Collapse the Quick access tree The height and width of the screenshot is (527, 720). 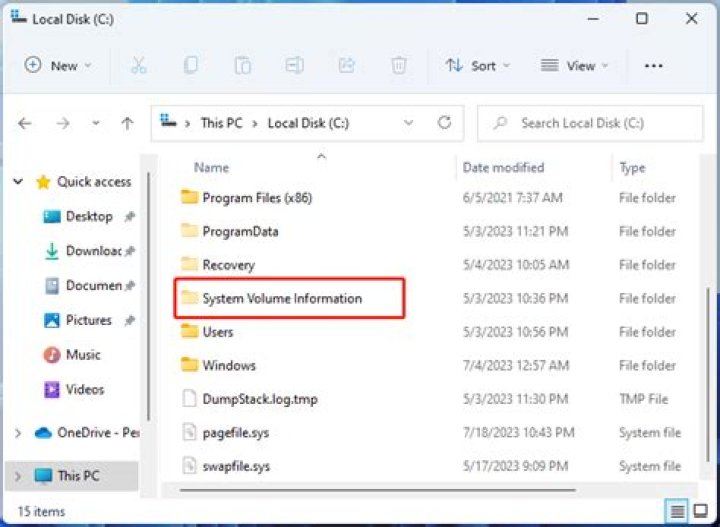[x=18, y=182]
